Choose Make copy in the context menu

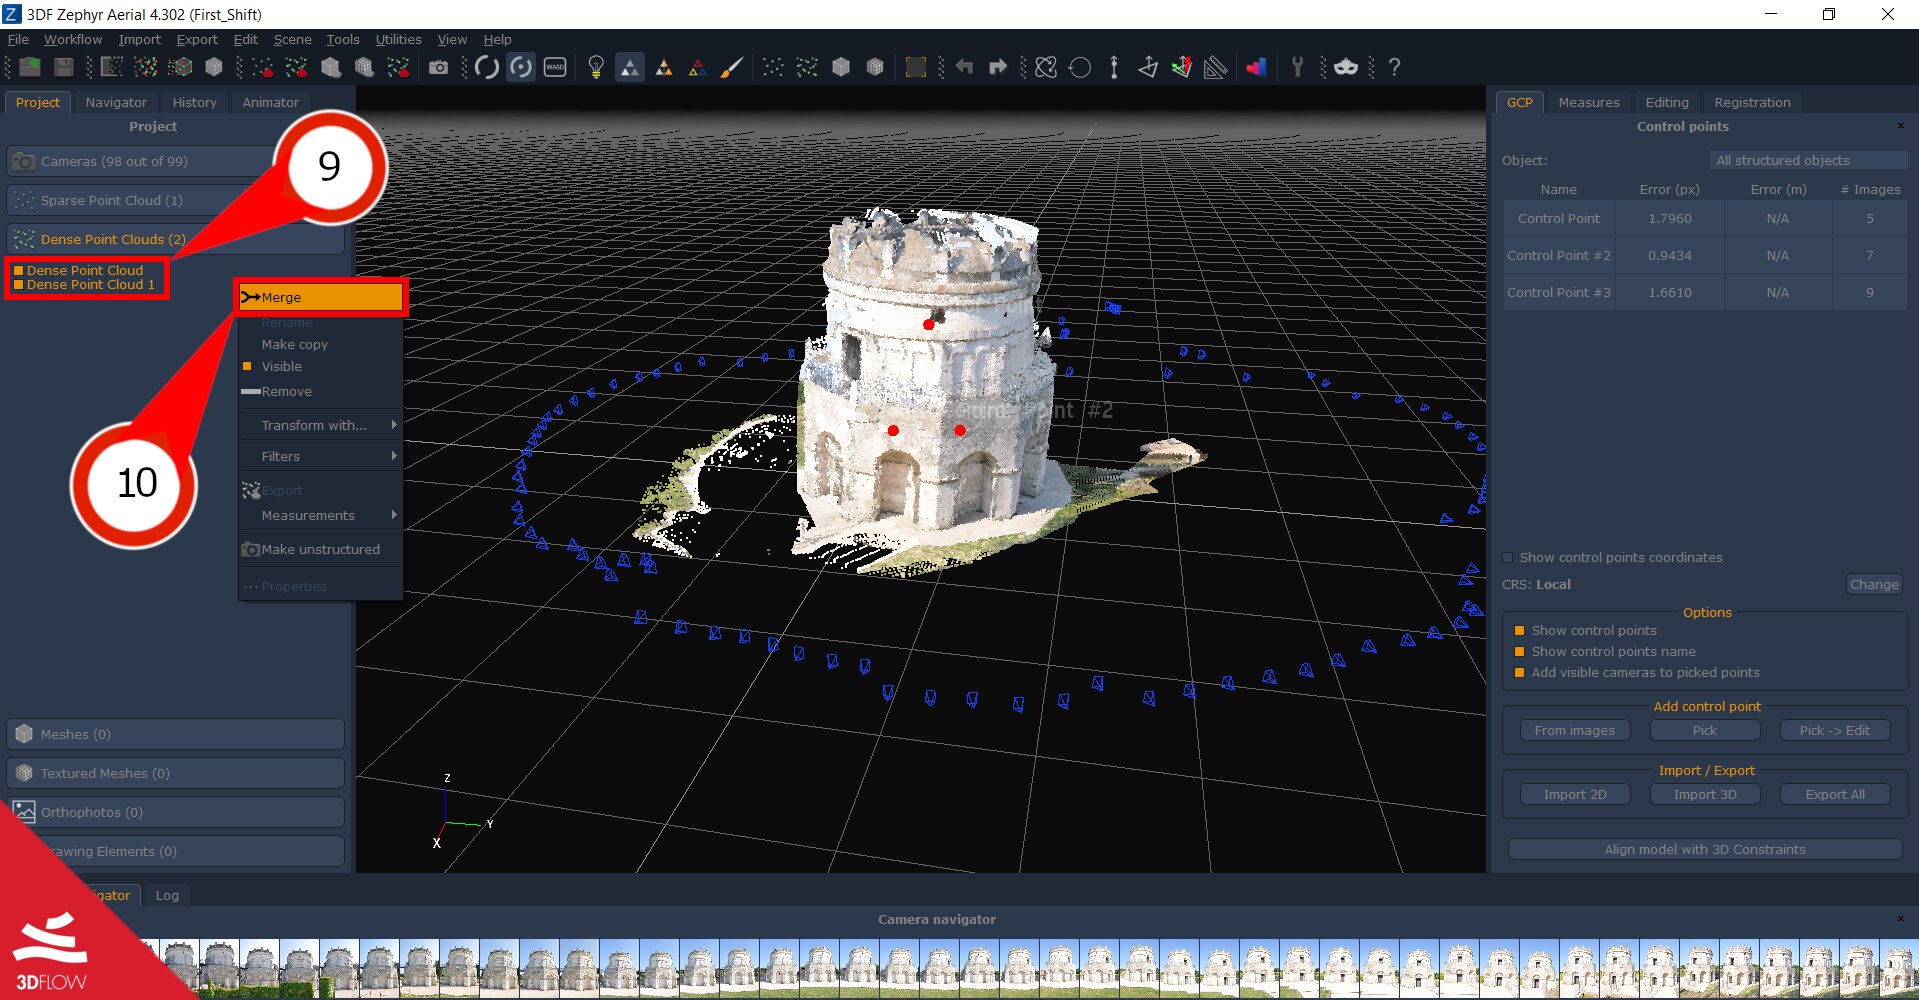pyautogui.click(x=320, y=345)
